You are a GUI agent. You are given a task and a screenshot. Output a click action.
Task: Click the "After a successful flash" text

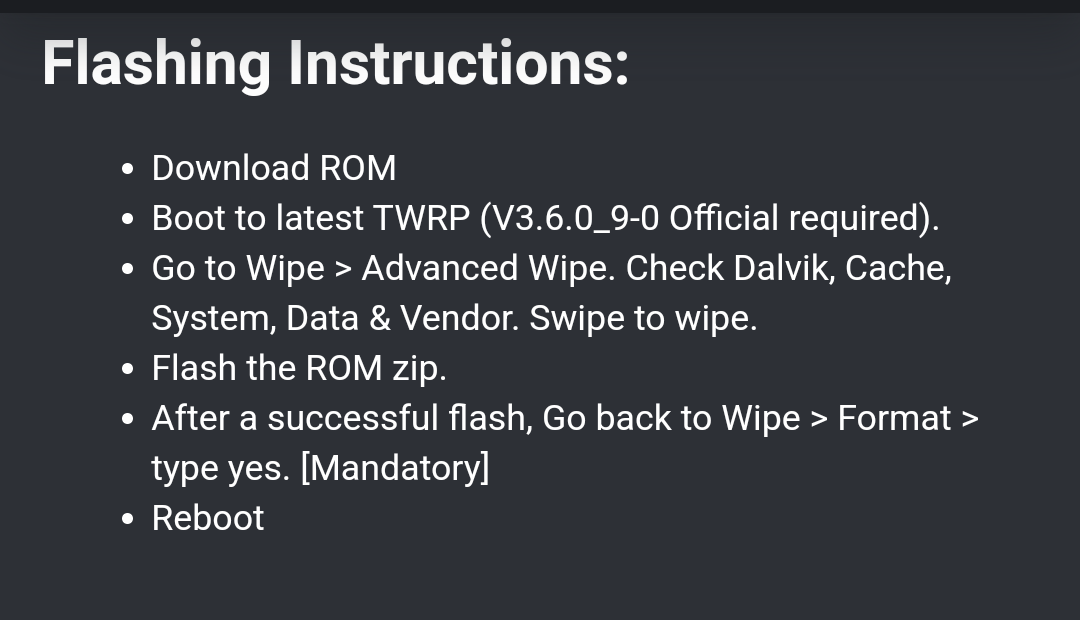tap(342, 418)
